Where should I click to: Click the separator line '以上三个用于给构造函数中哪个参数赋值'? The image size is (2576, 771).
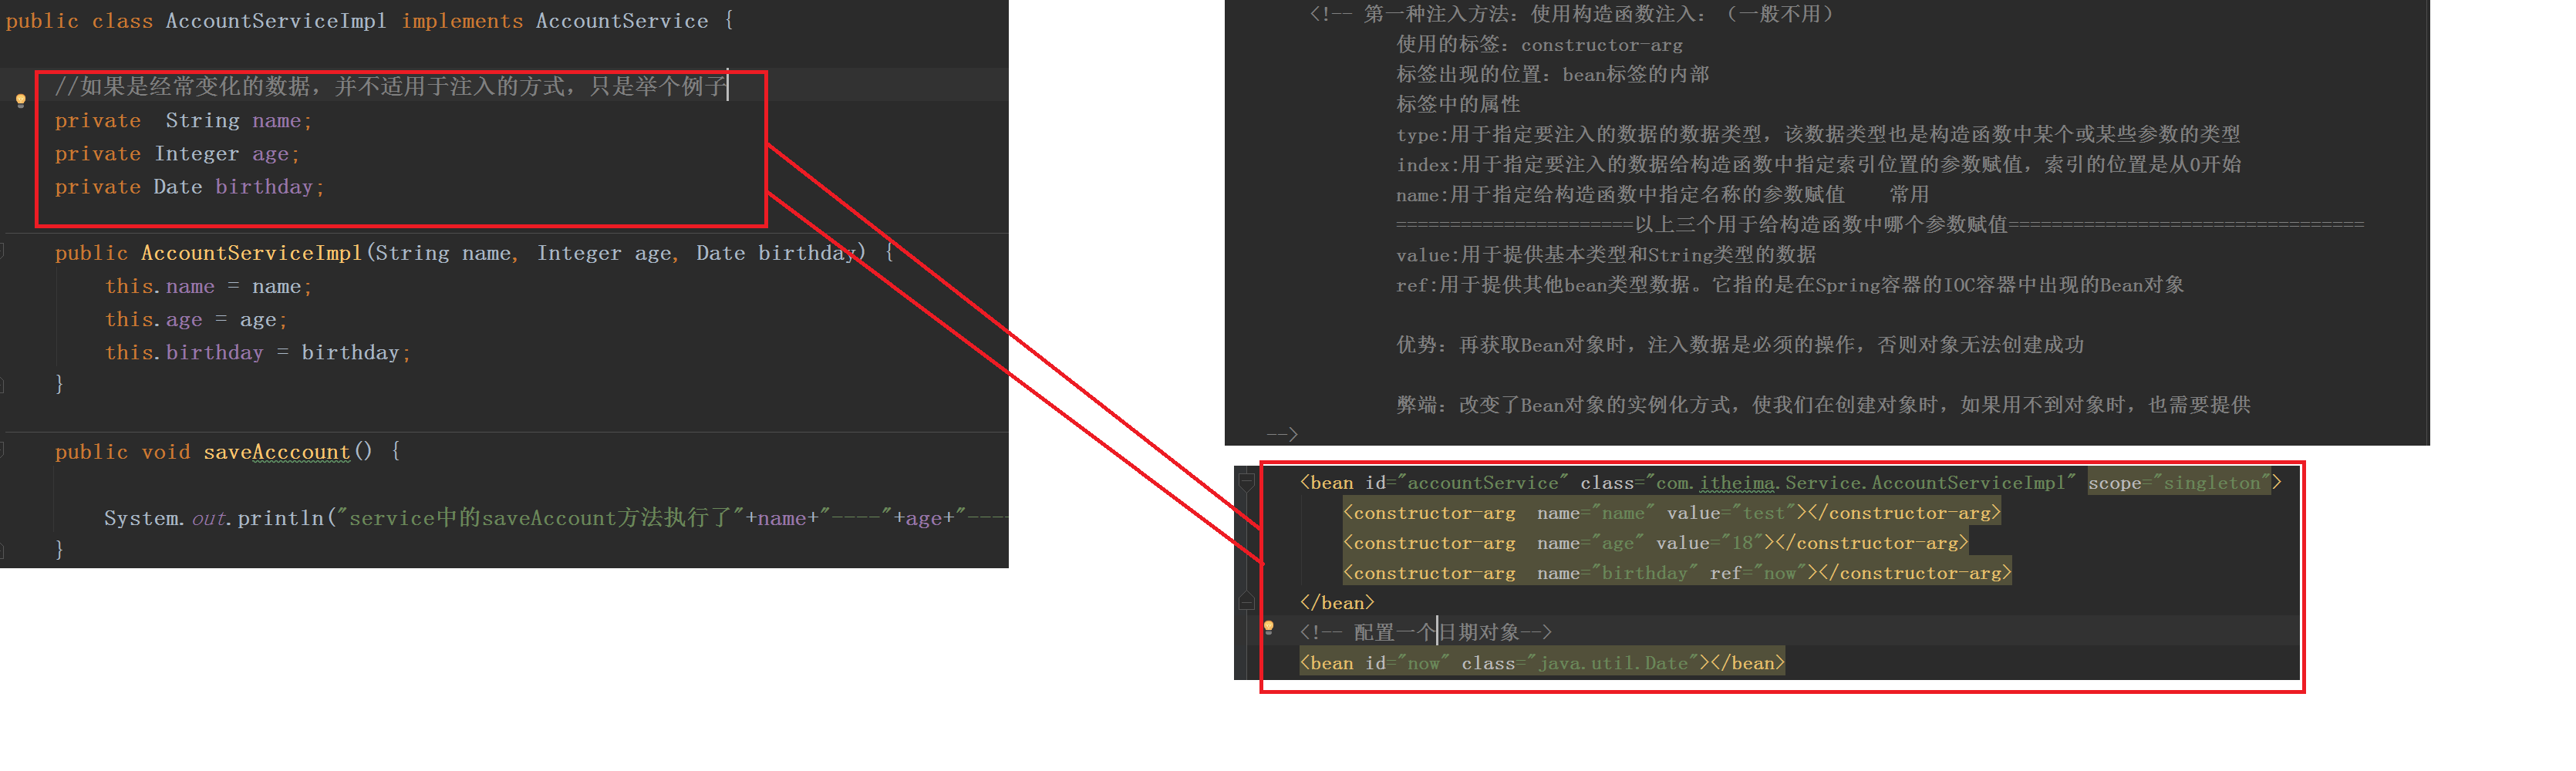point(1880,224)
